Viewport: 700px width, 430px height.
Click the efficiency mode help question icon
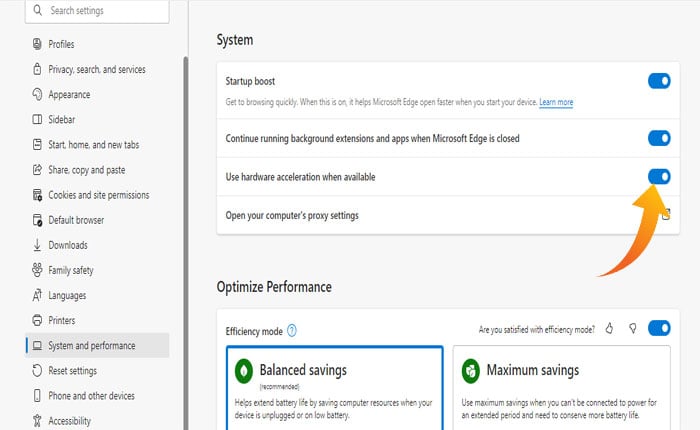[292, 330]
